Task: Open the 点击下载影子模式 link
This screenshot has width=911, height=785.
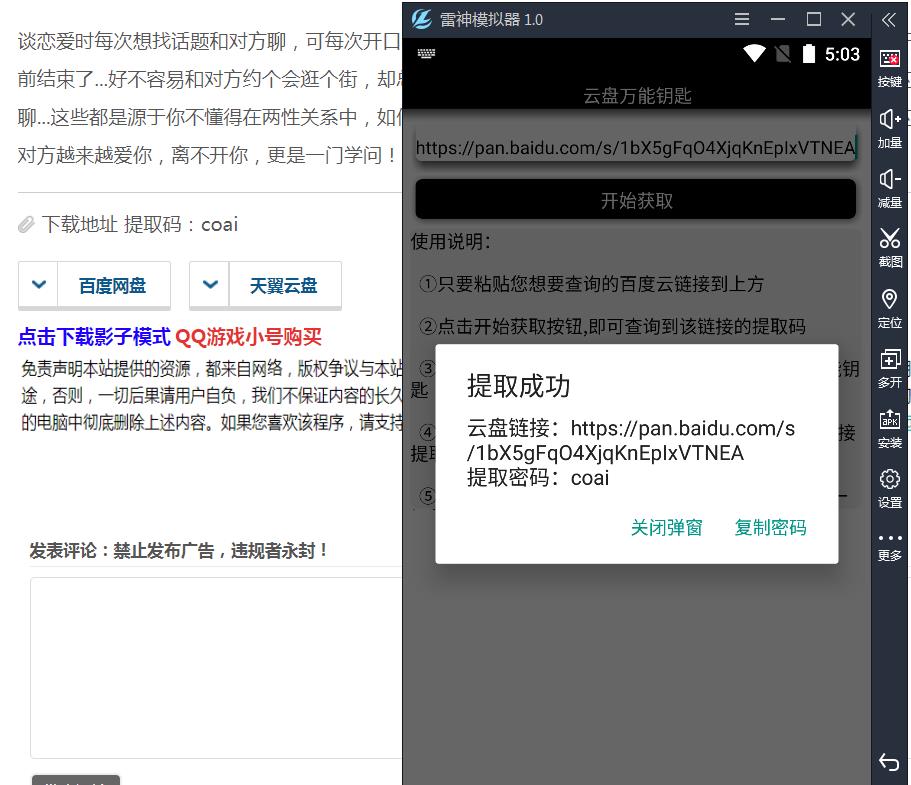Action: pyautogui.click(x=94, y=336)
